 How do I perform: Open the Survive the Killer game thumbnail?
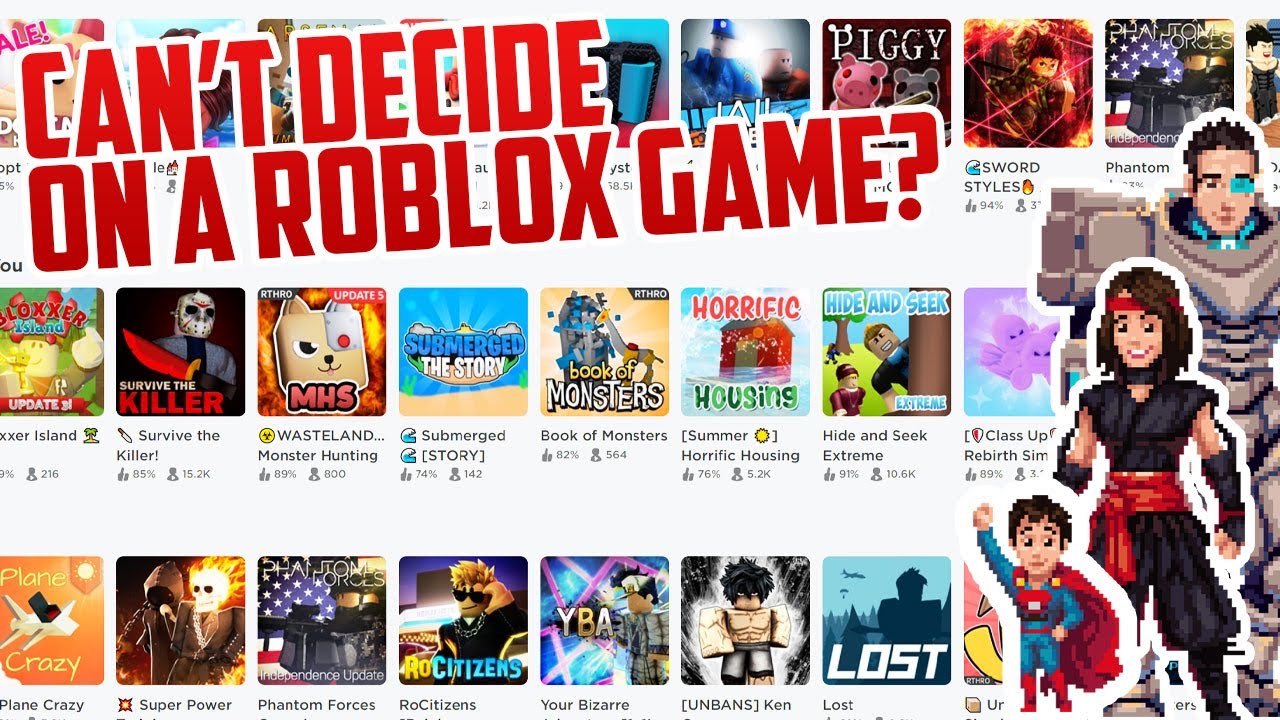tap(180, 352)
